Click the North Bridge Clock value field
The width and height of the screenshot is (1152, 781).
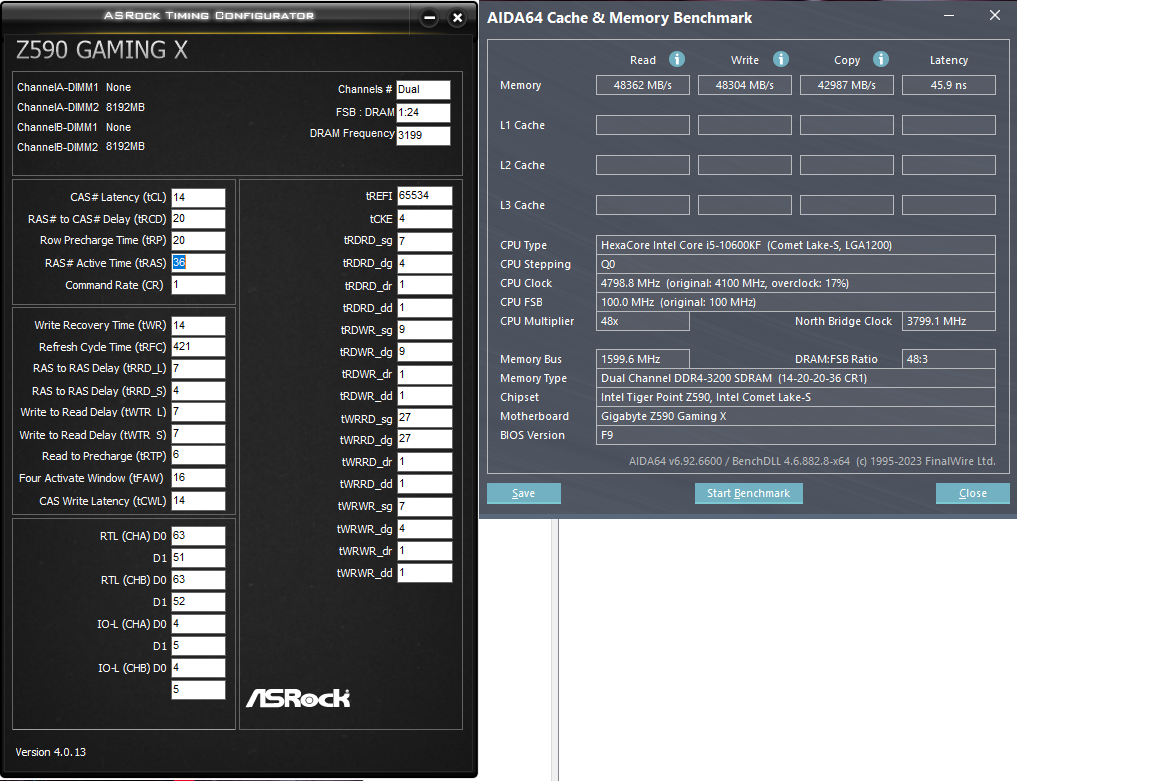948,321
